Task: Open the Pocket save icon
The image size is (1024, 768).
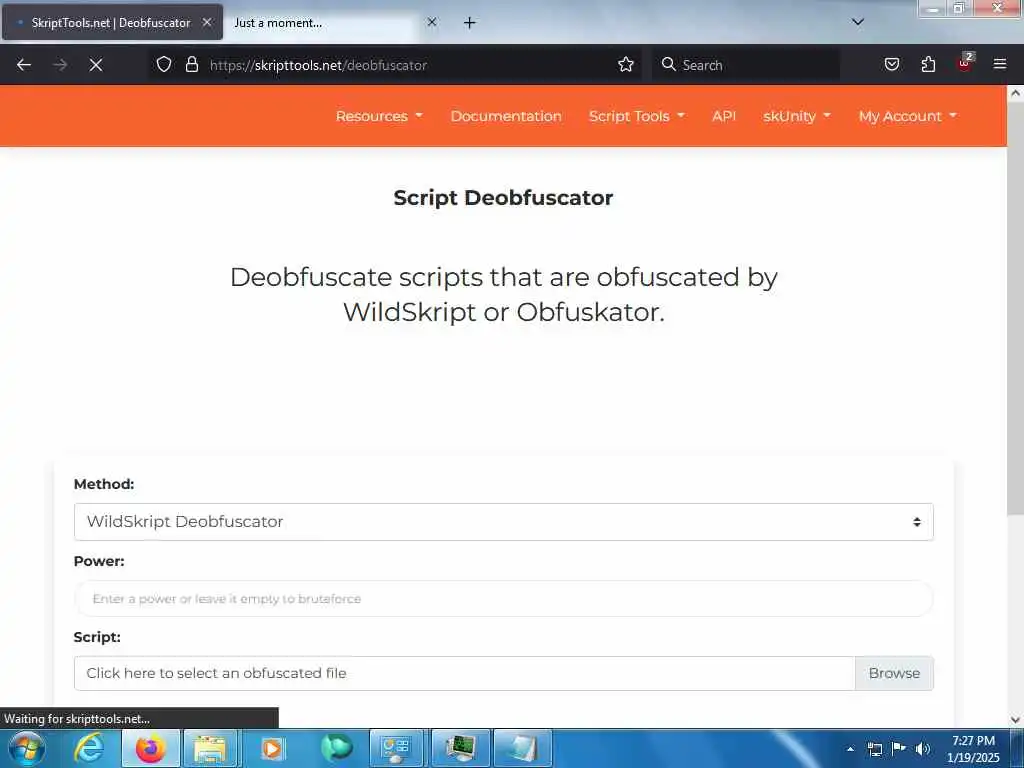Action: pyautogui.click(x=891, y=64)
